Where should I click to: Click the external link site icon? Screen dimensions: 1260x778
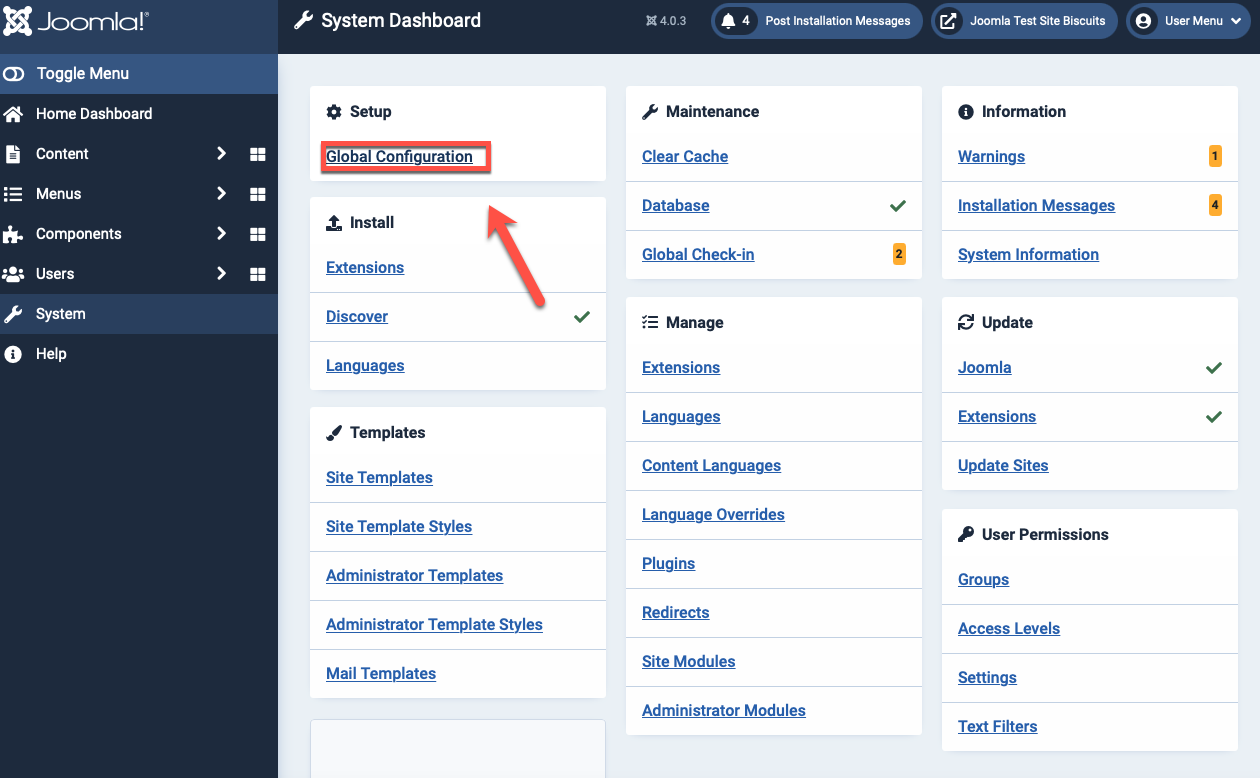(948, 21)
